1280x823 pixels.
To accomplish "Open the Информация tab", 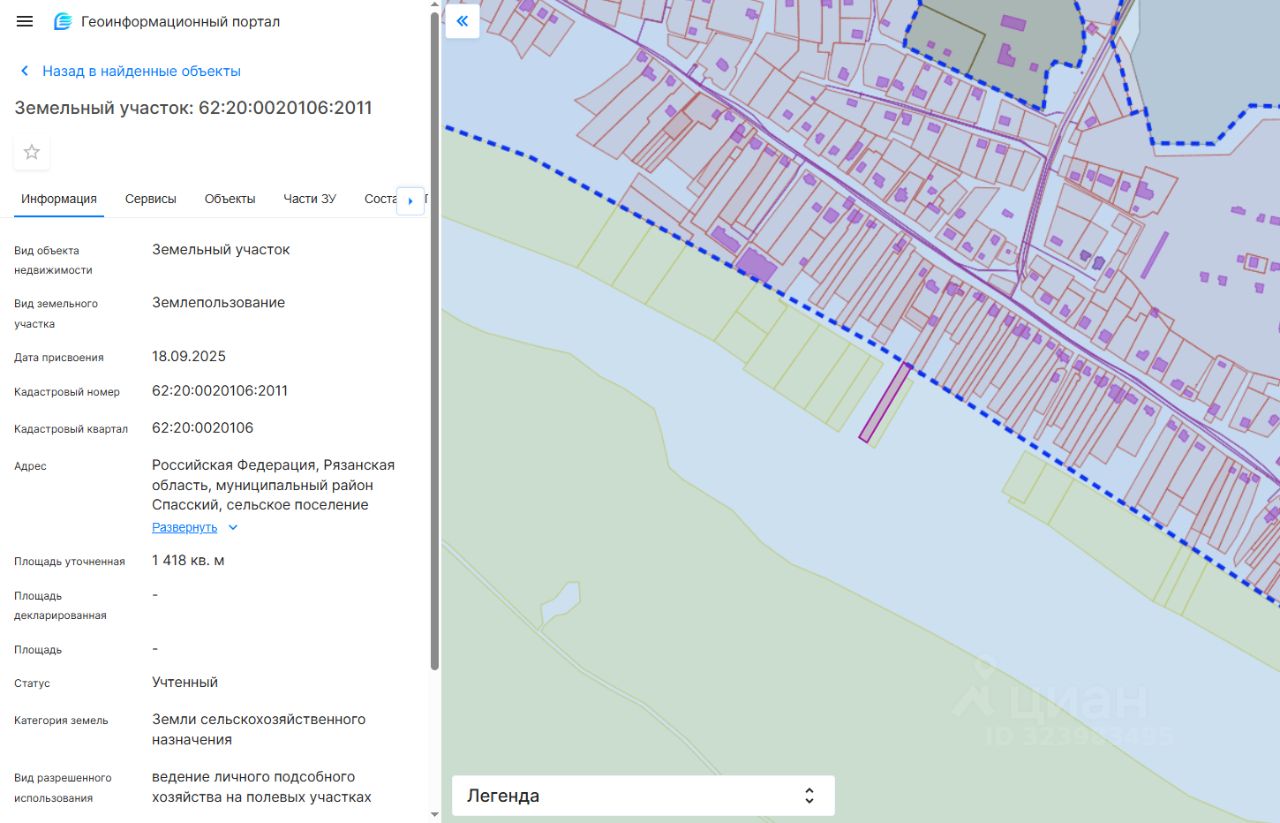I will click(59, 199).
